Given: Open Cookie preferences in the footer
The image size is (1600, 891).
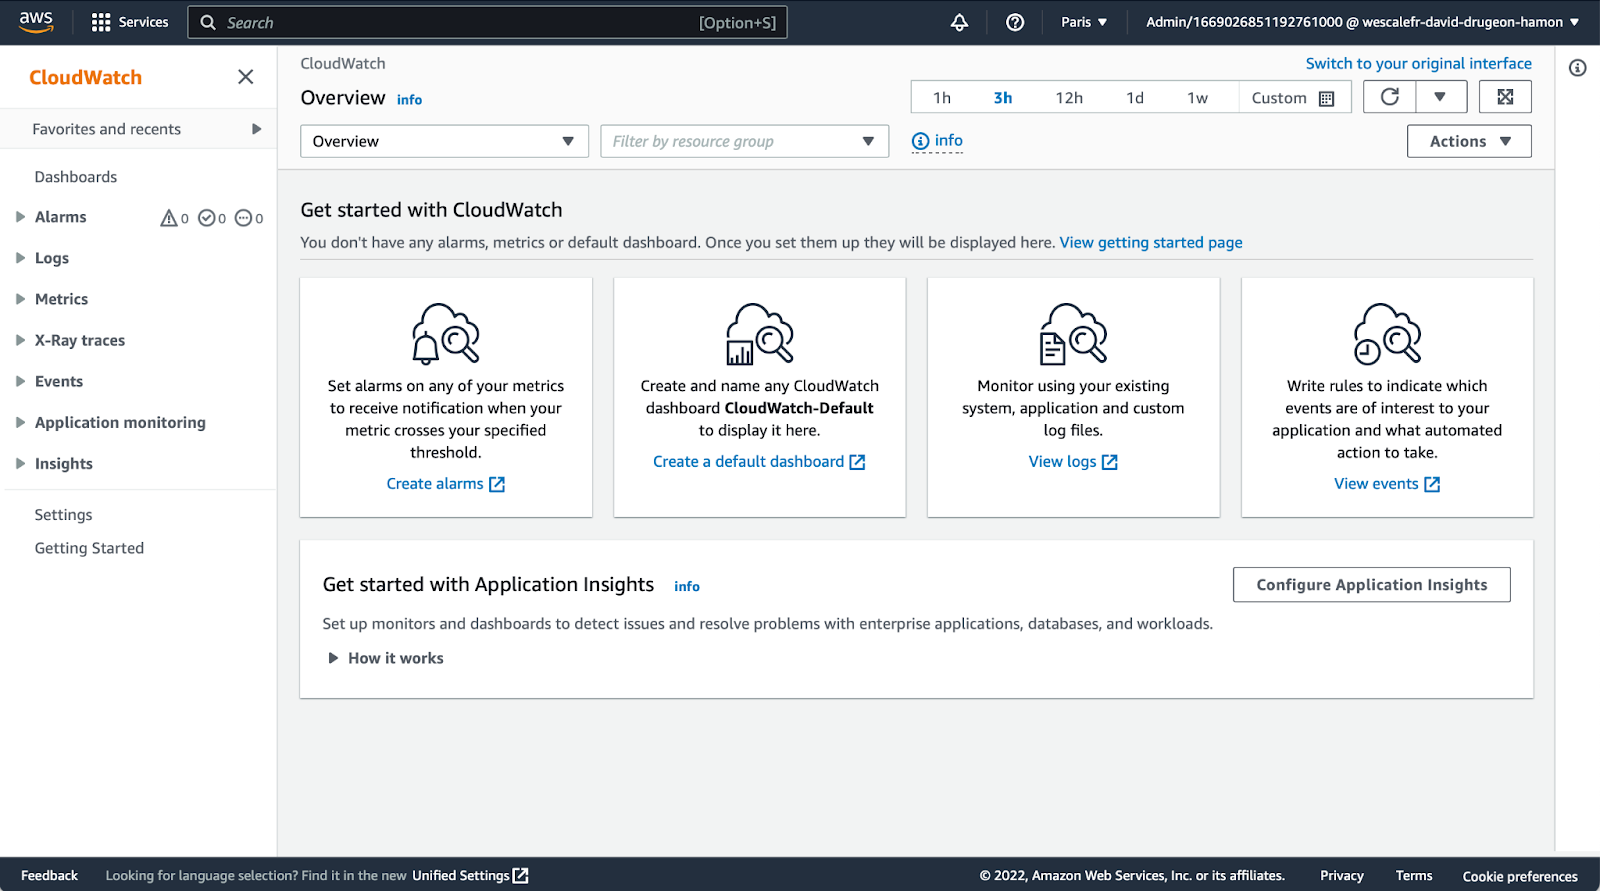Looking at the screenshot, I should 1520,876.
